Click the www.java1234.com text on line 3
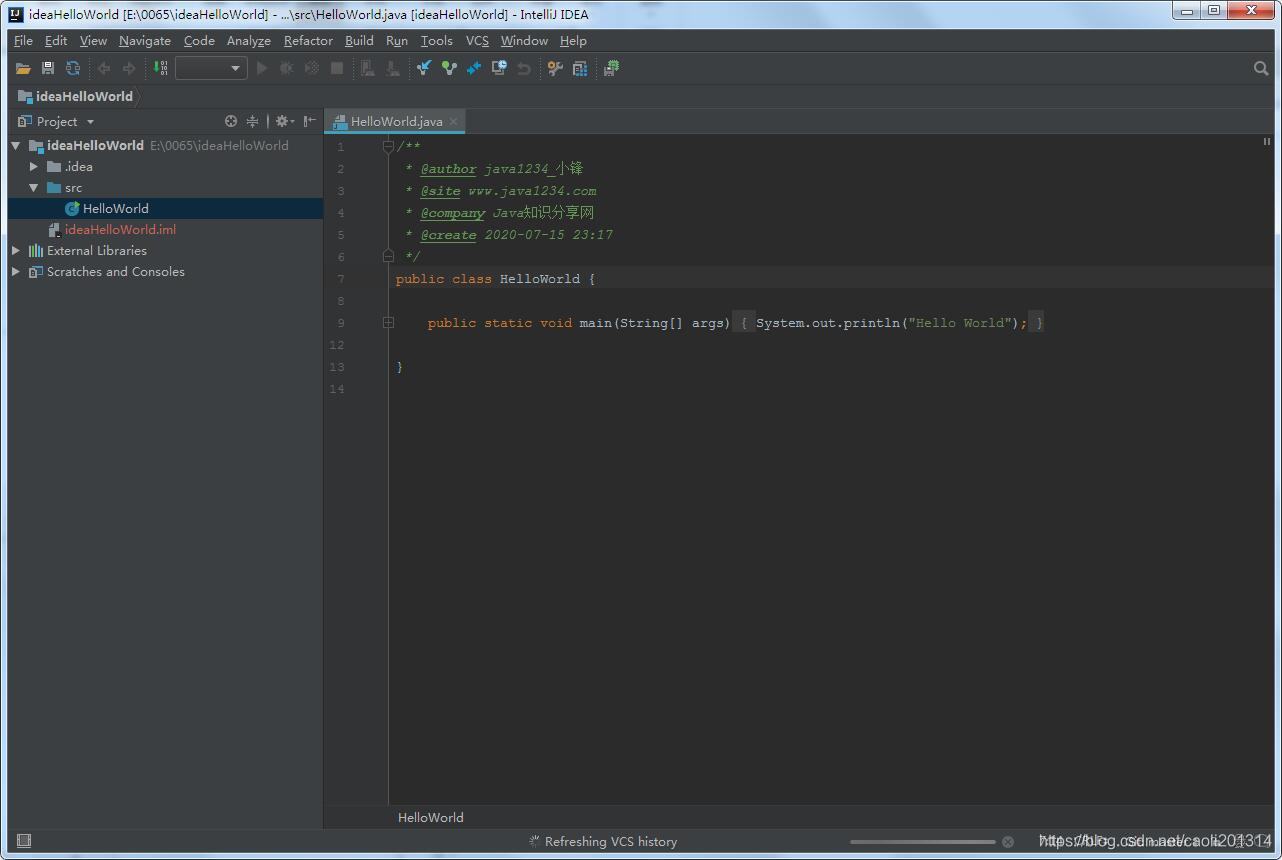The width and height of the screenshot is (1282, 860). [x=532, y=191]
